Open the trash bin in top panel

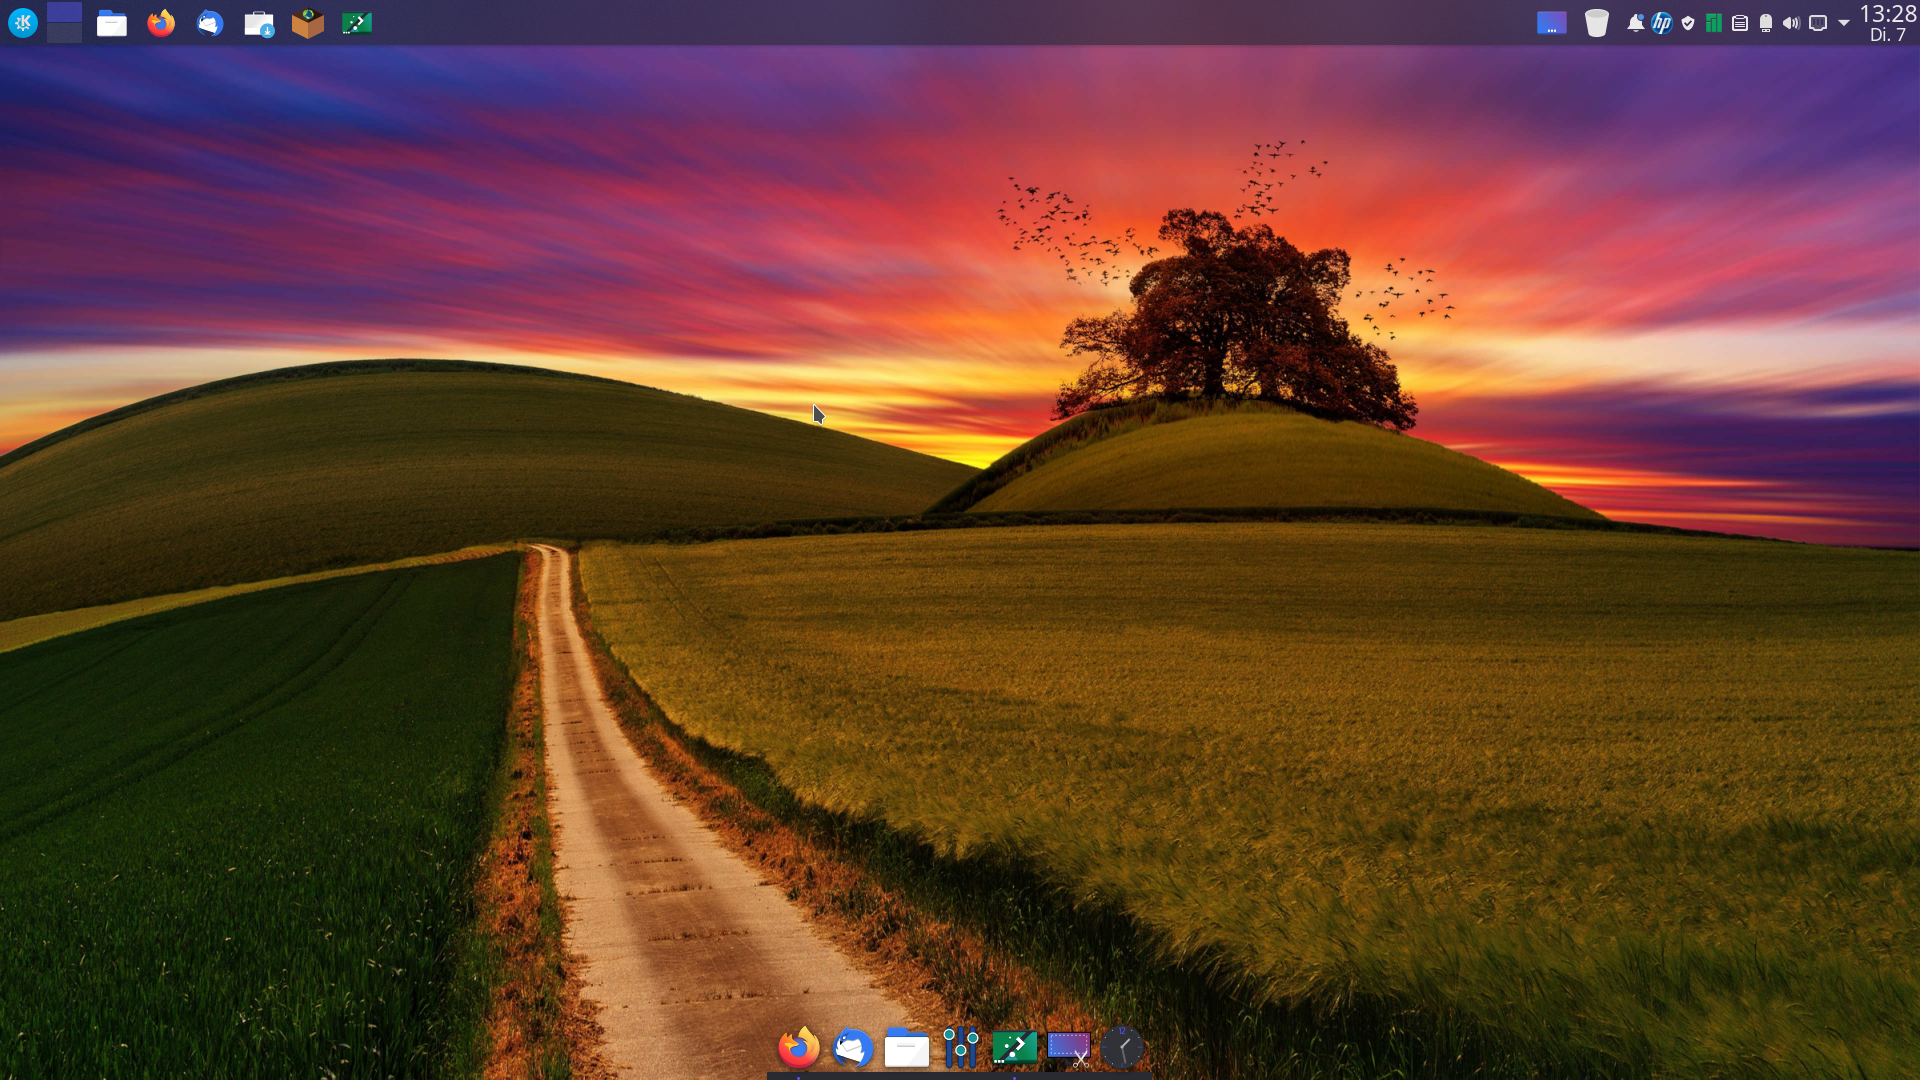coord(1597,23)
